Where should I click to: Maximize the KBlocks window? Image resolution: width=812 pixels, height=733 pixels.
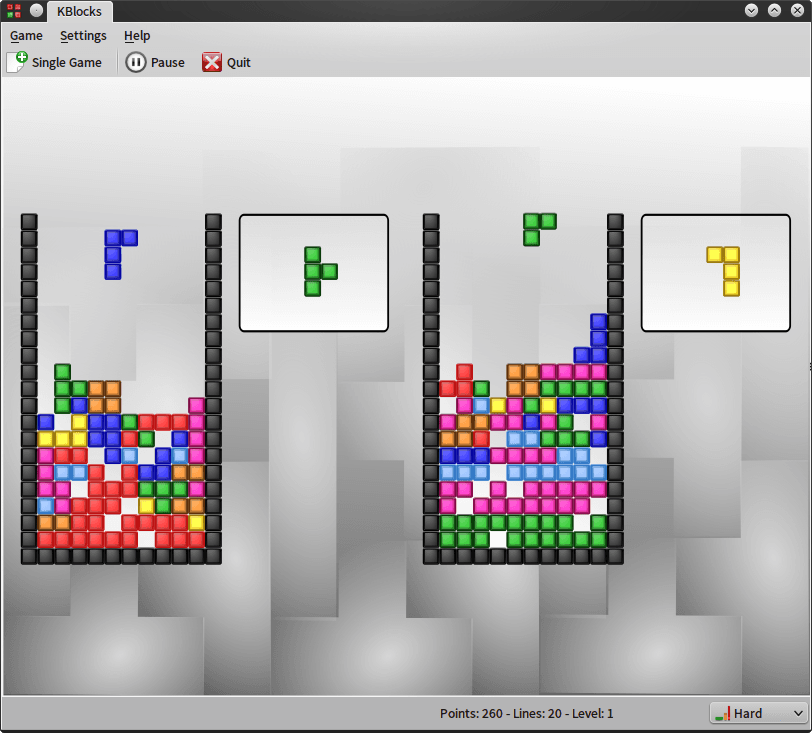click(x=774, y=10)
